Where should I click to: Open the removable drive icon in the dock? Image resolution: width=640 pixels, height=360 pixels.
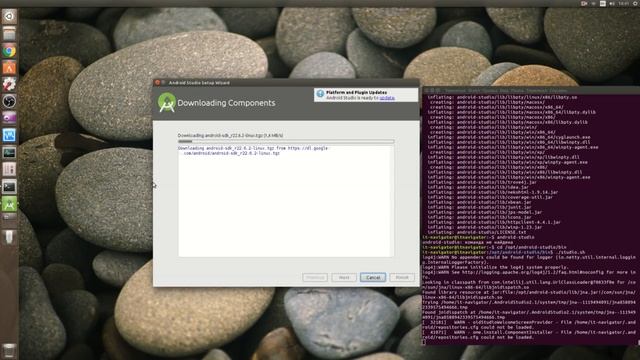coord(9,237)
